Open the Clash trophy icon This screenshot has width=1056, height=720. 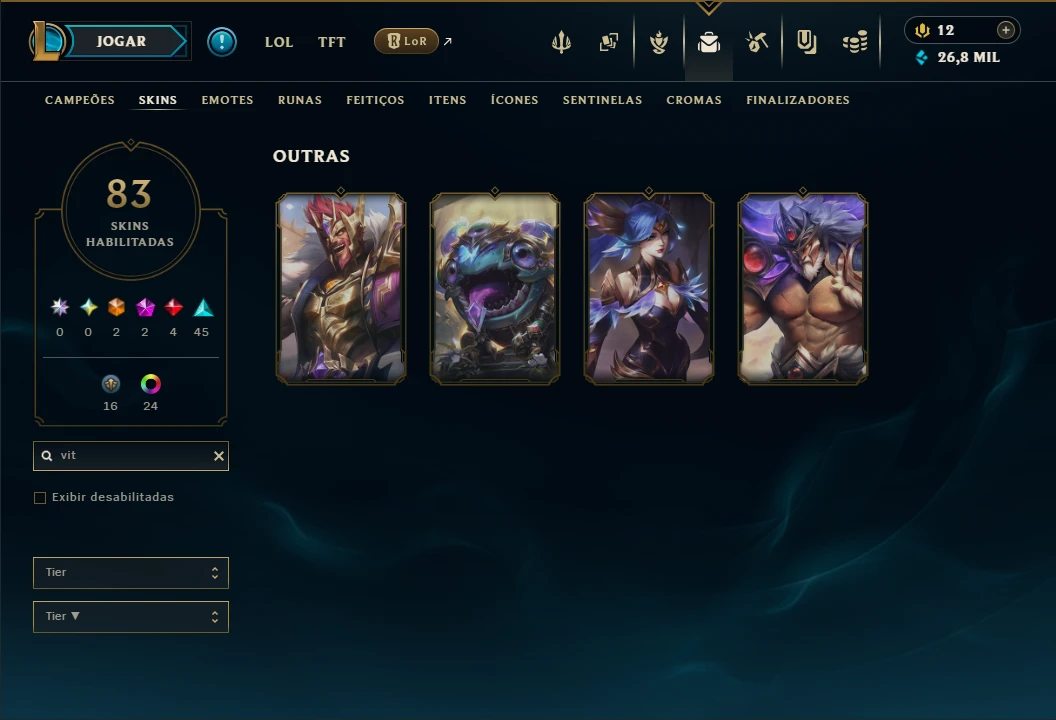561,42
